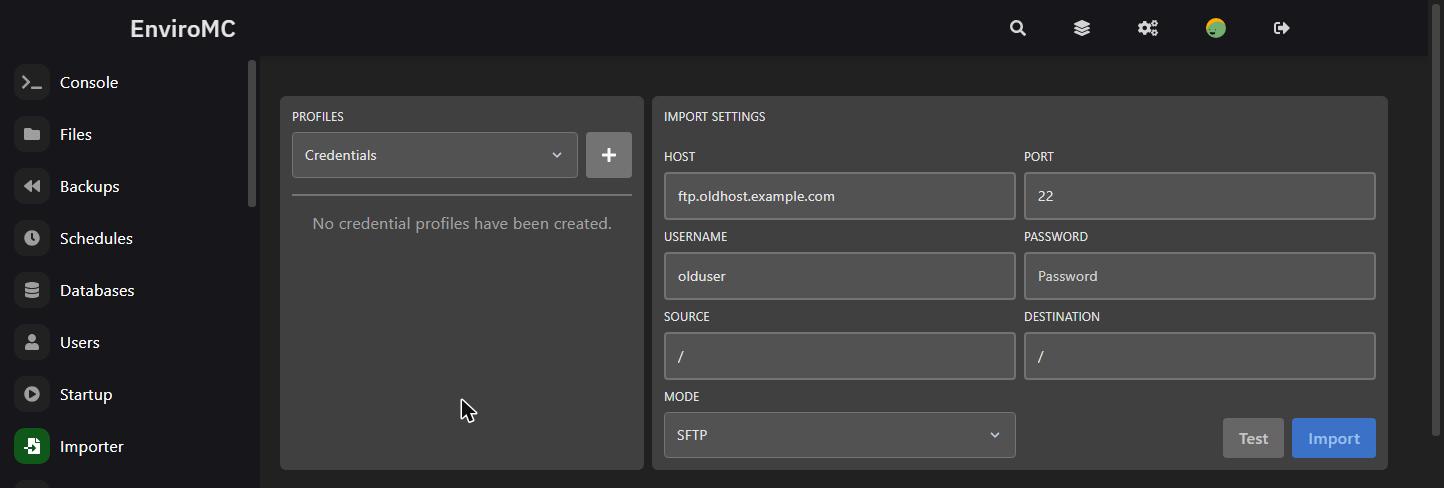
Task: Click the sidebar vertical scrollbar
Action: (253, 134)
